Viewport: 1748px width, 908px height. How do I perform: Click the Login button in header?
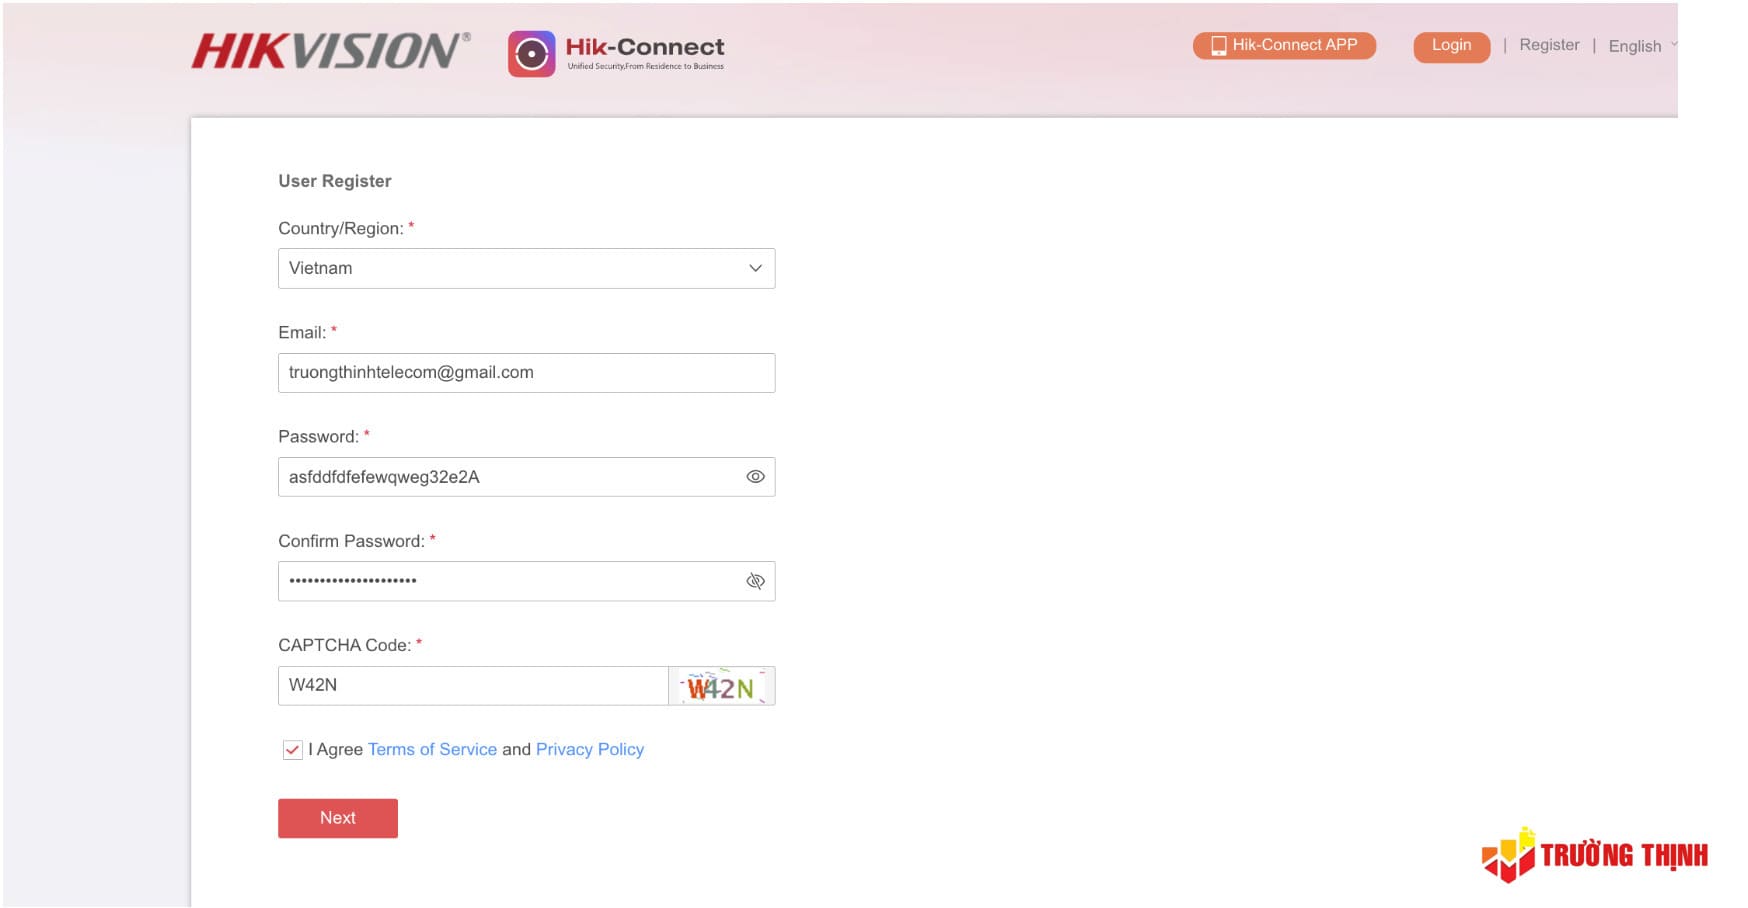click(1451, 46)
